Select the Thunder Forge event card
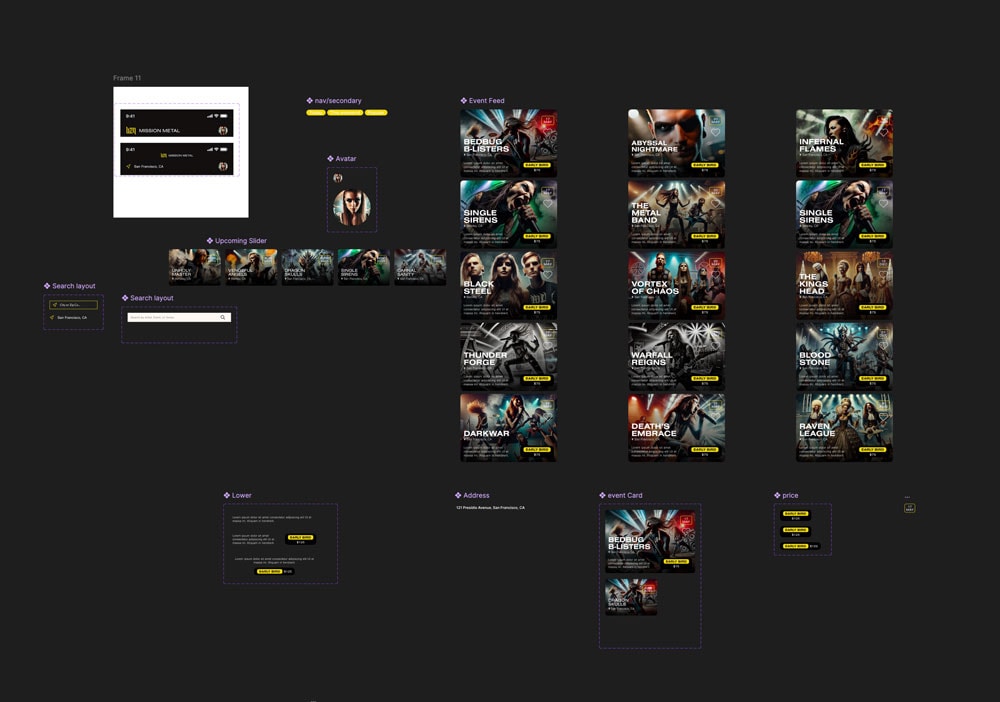The height and width of the screenshot is (702, 1000). pos(509,356)
